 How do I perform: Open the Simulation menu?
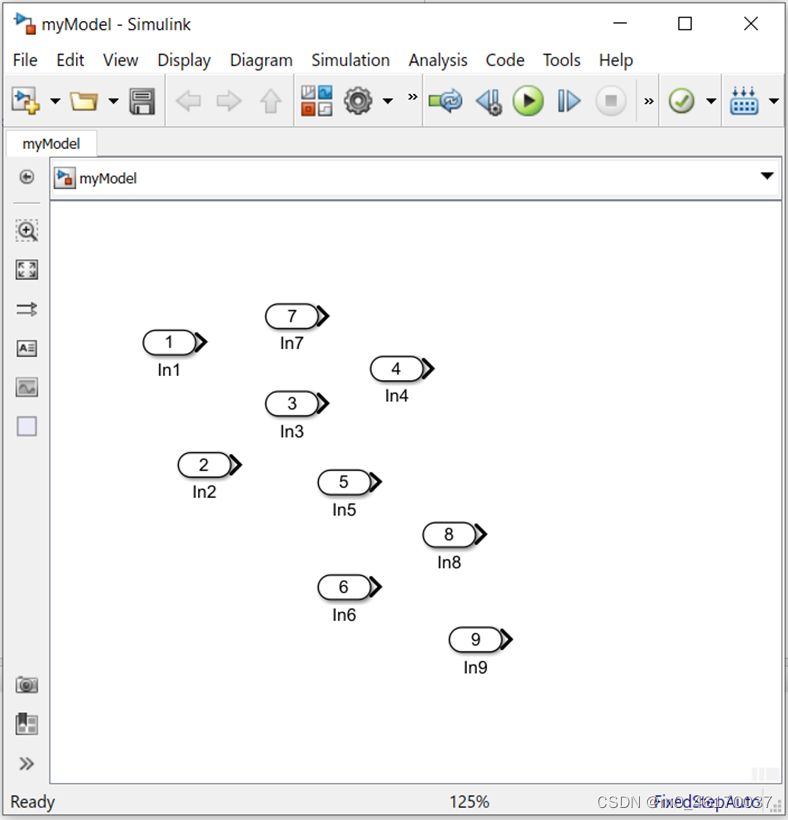[350, 60]
